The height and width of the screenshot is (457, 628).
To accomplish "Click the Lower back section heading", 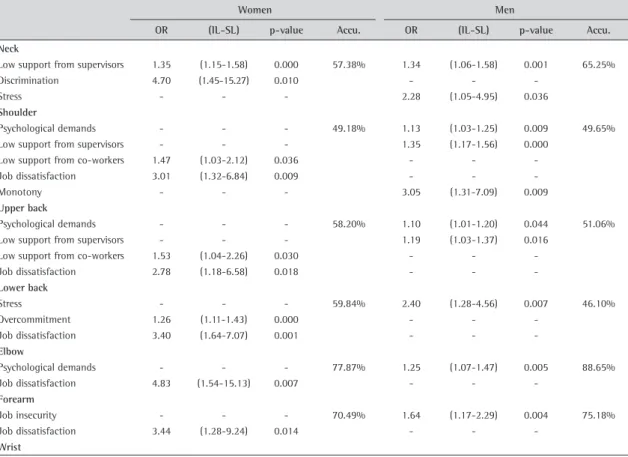I will (24, 288).
